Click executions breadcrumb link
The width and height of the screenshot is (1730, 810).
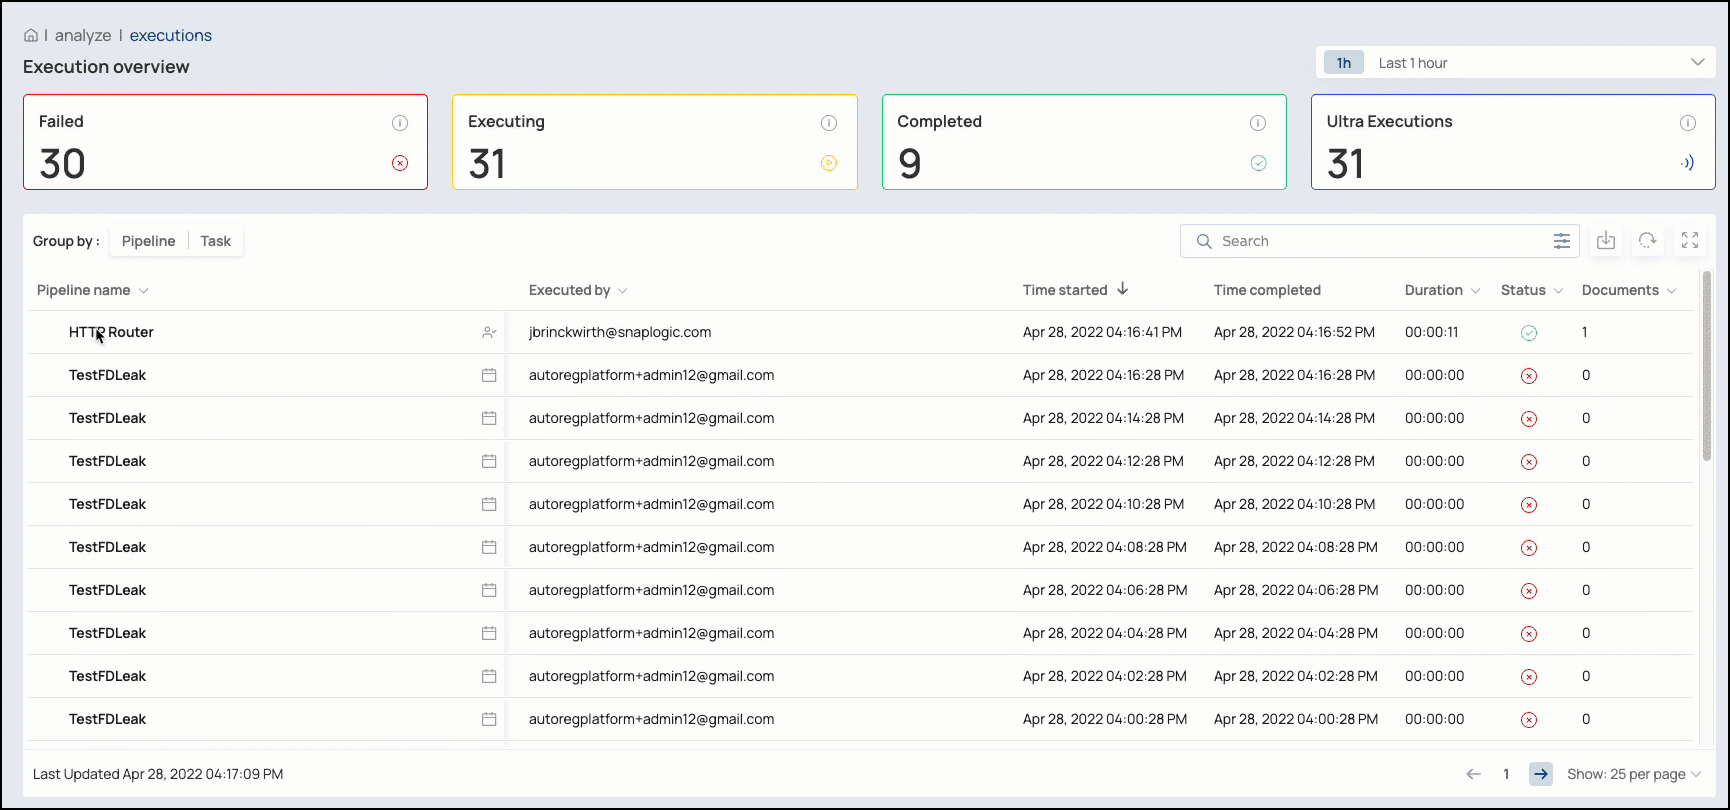point(171,35)
